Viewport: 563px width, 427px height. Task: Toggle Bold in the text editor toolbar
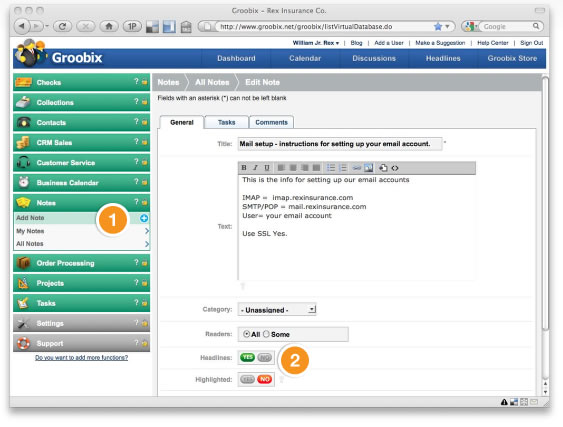pos(244,168)
